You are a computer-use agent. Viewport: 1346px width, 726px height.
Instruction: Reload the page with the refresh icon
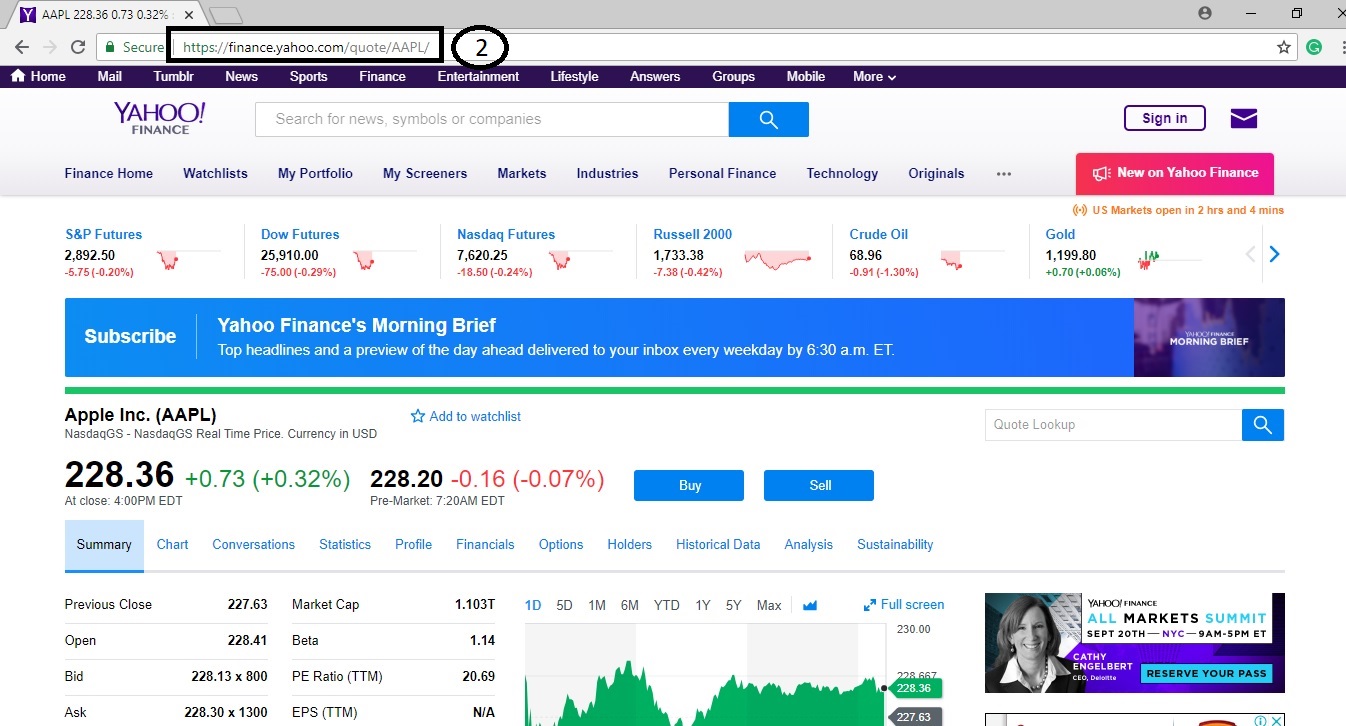pyautogui.click(x=78, y=47)
